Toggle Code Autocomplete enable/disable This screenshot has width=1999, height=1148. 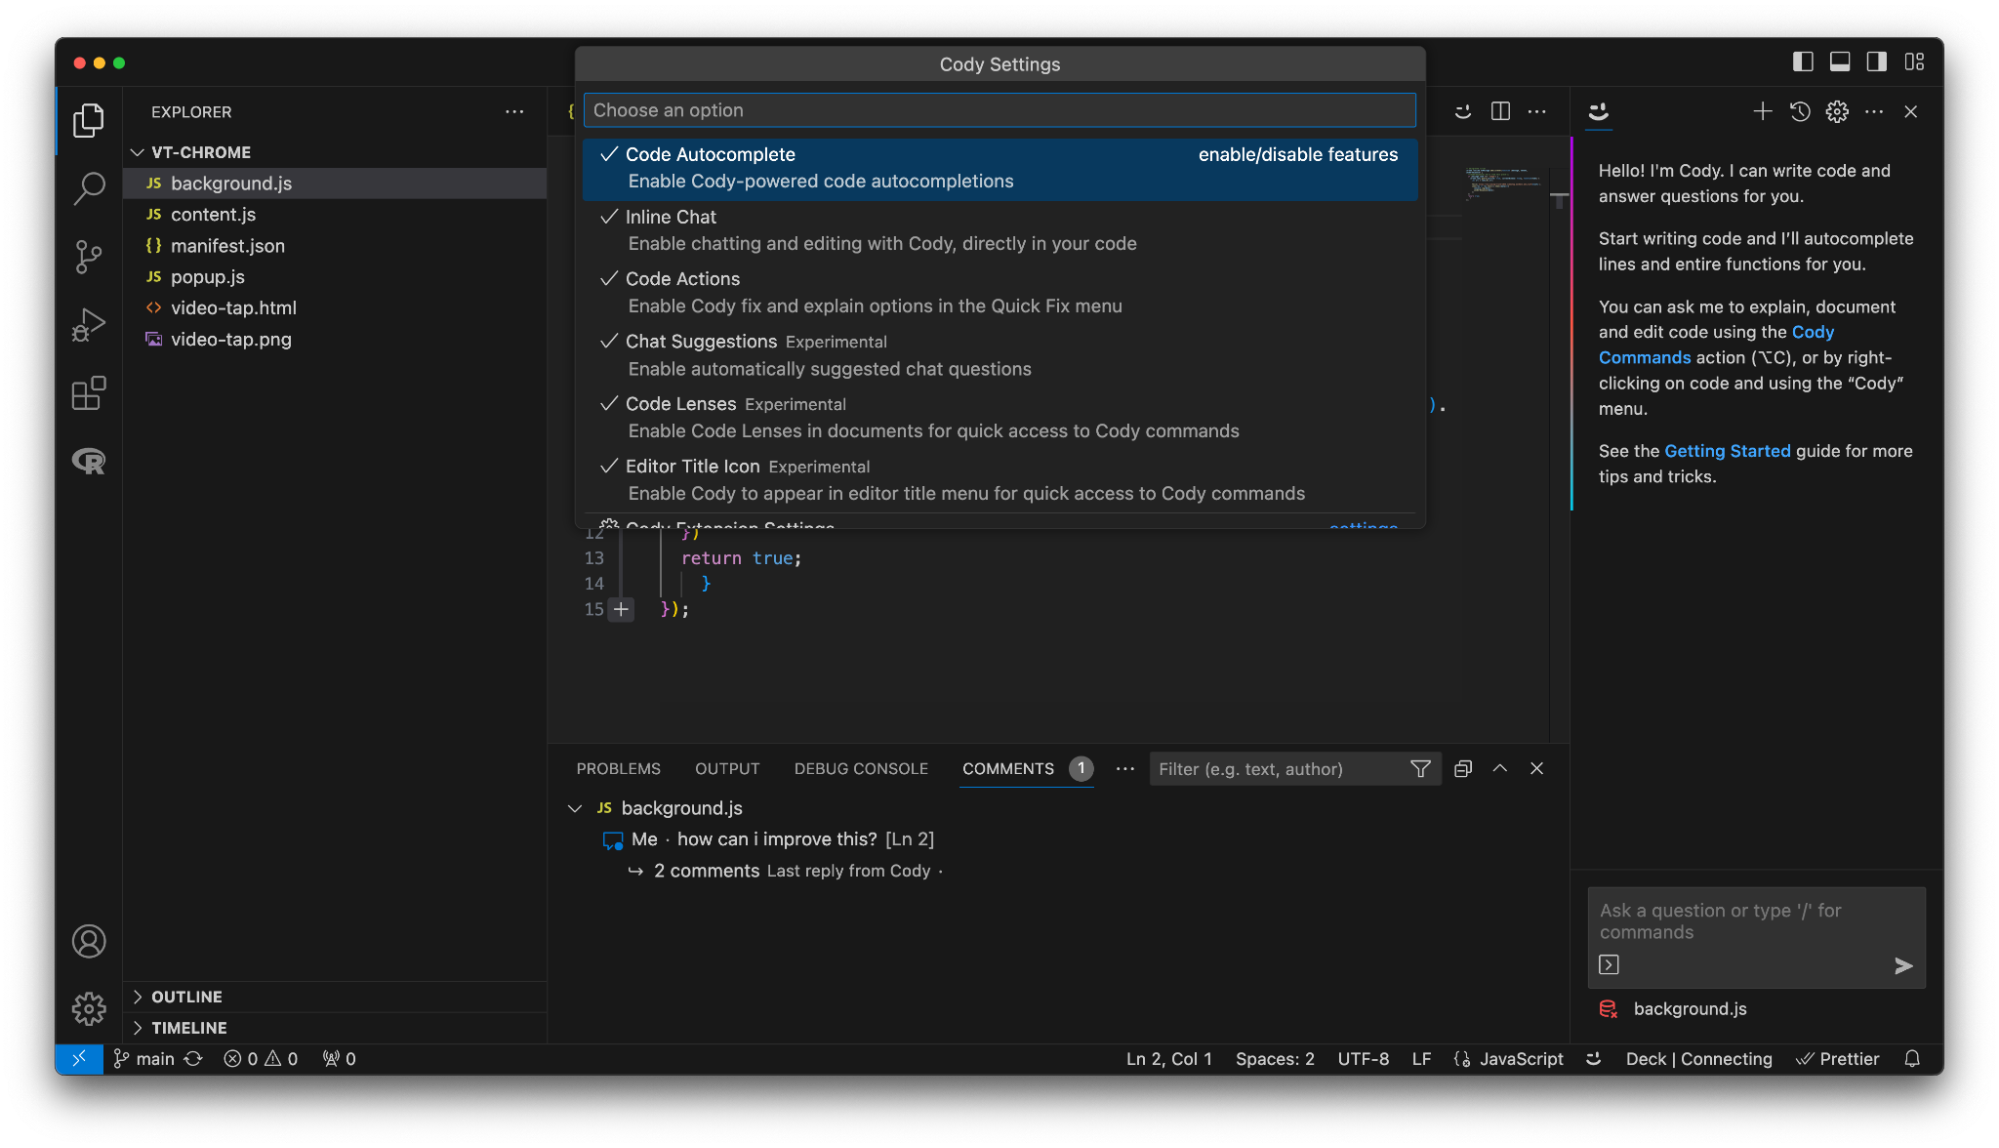(x=1000, y=166)
